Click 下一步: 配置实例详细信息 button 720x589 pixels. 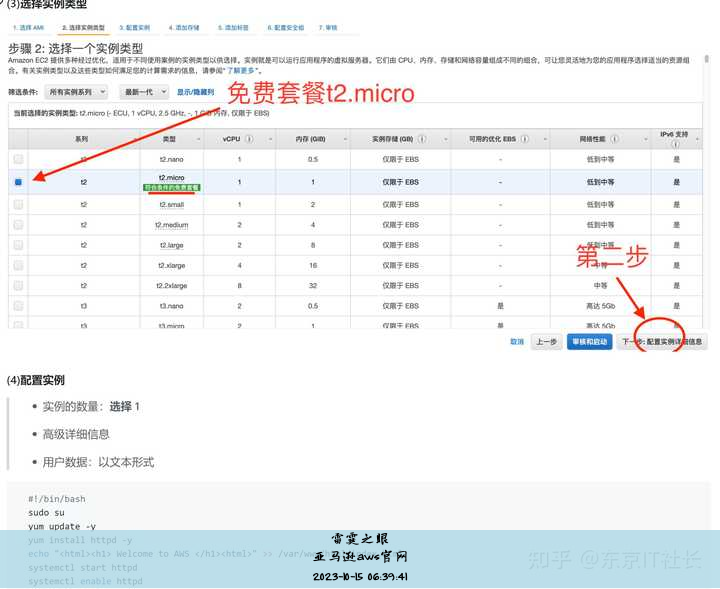click(x=662, y=342)
